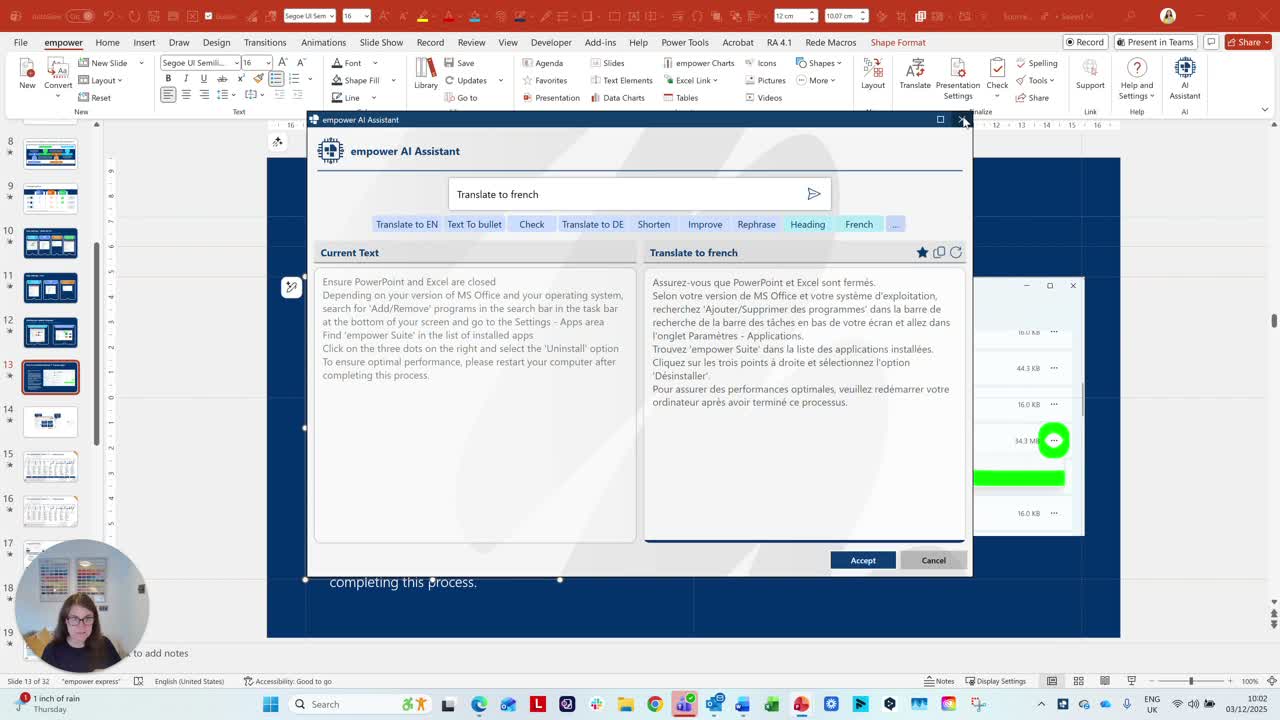Screen dimensions: 1280x720
Task: Click the Translate to DE preset
Action: (592, 224)
